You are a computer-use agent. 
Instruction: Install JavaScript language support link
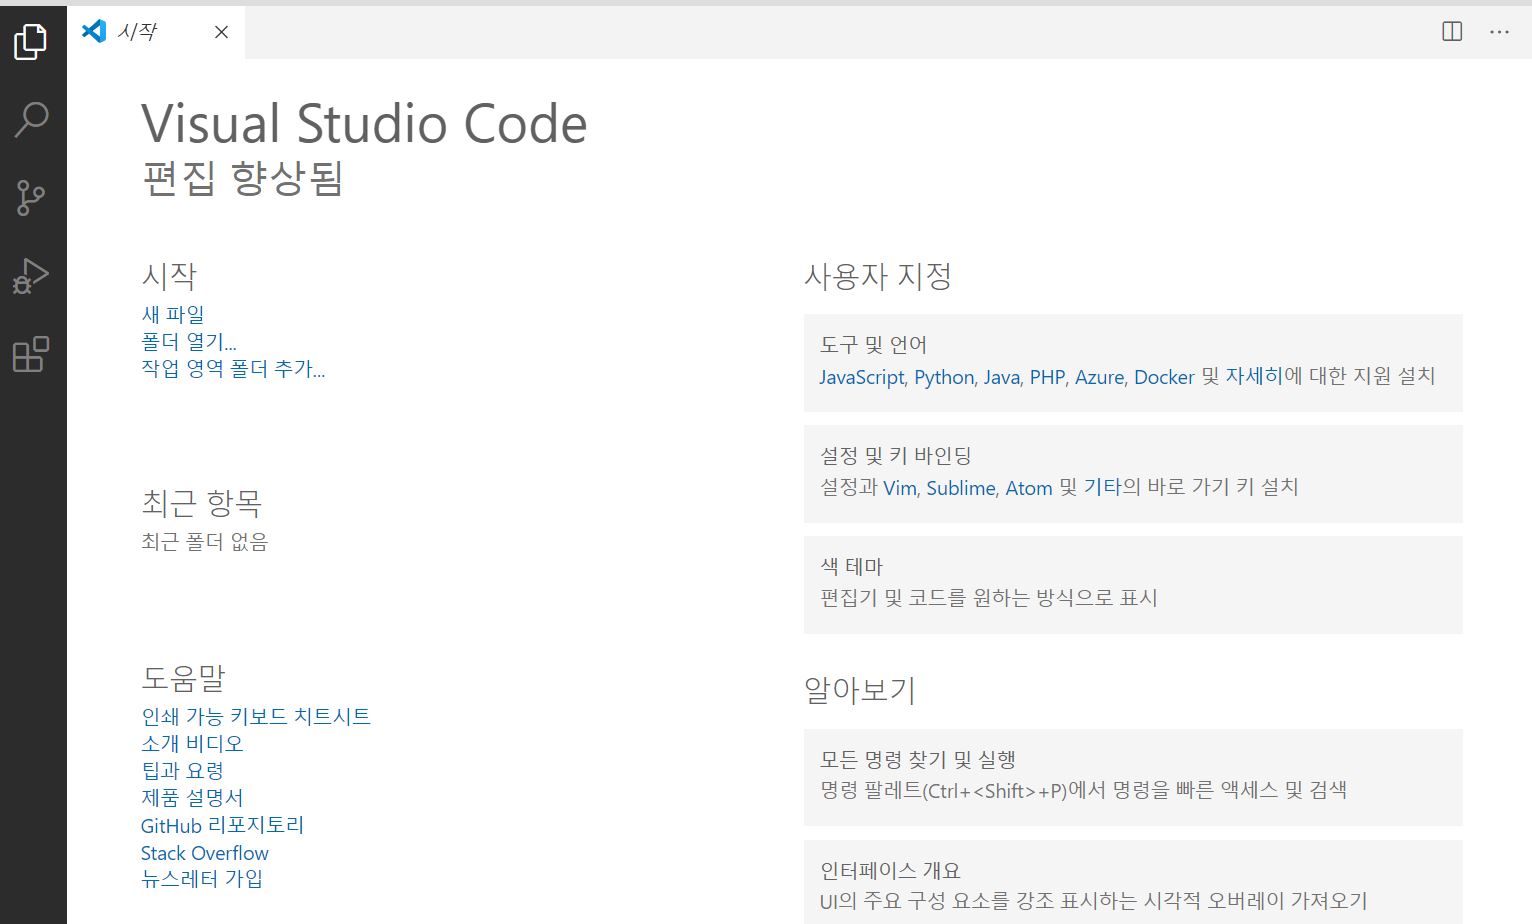pos(862,377)
